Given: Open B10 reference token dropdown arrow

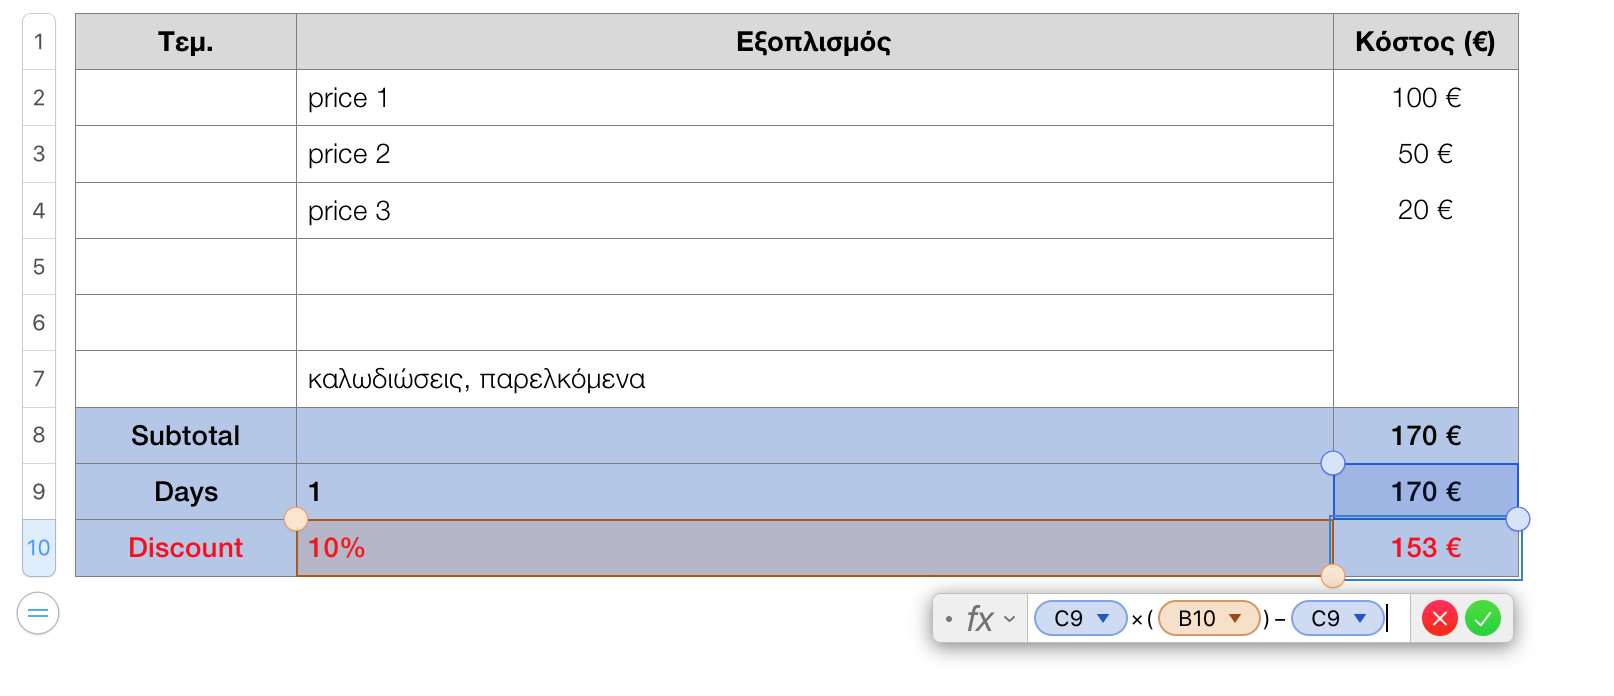Looking at the screenshot, I should pyautogui.click(x=1235, y=619).
